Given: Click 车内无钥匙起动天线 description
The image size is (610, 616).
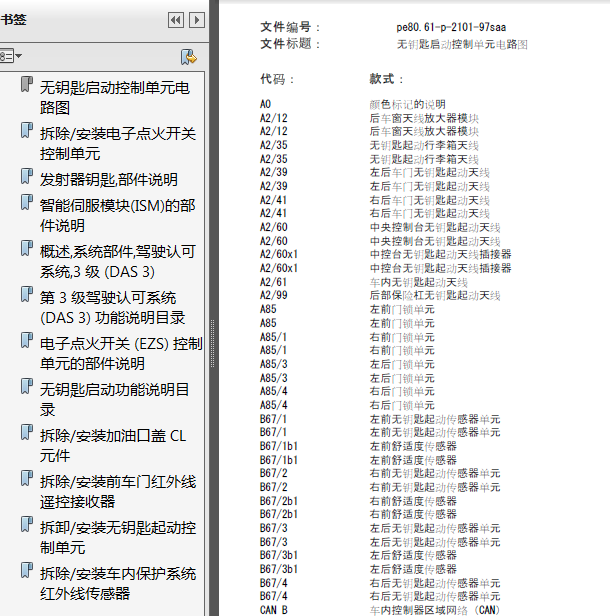Looking at the screenshot, I should [x=418, y=282].
